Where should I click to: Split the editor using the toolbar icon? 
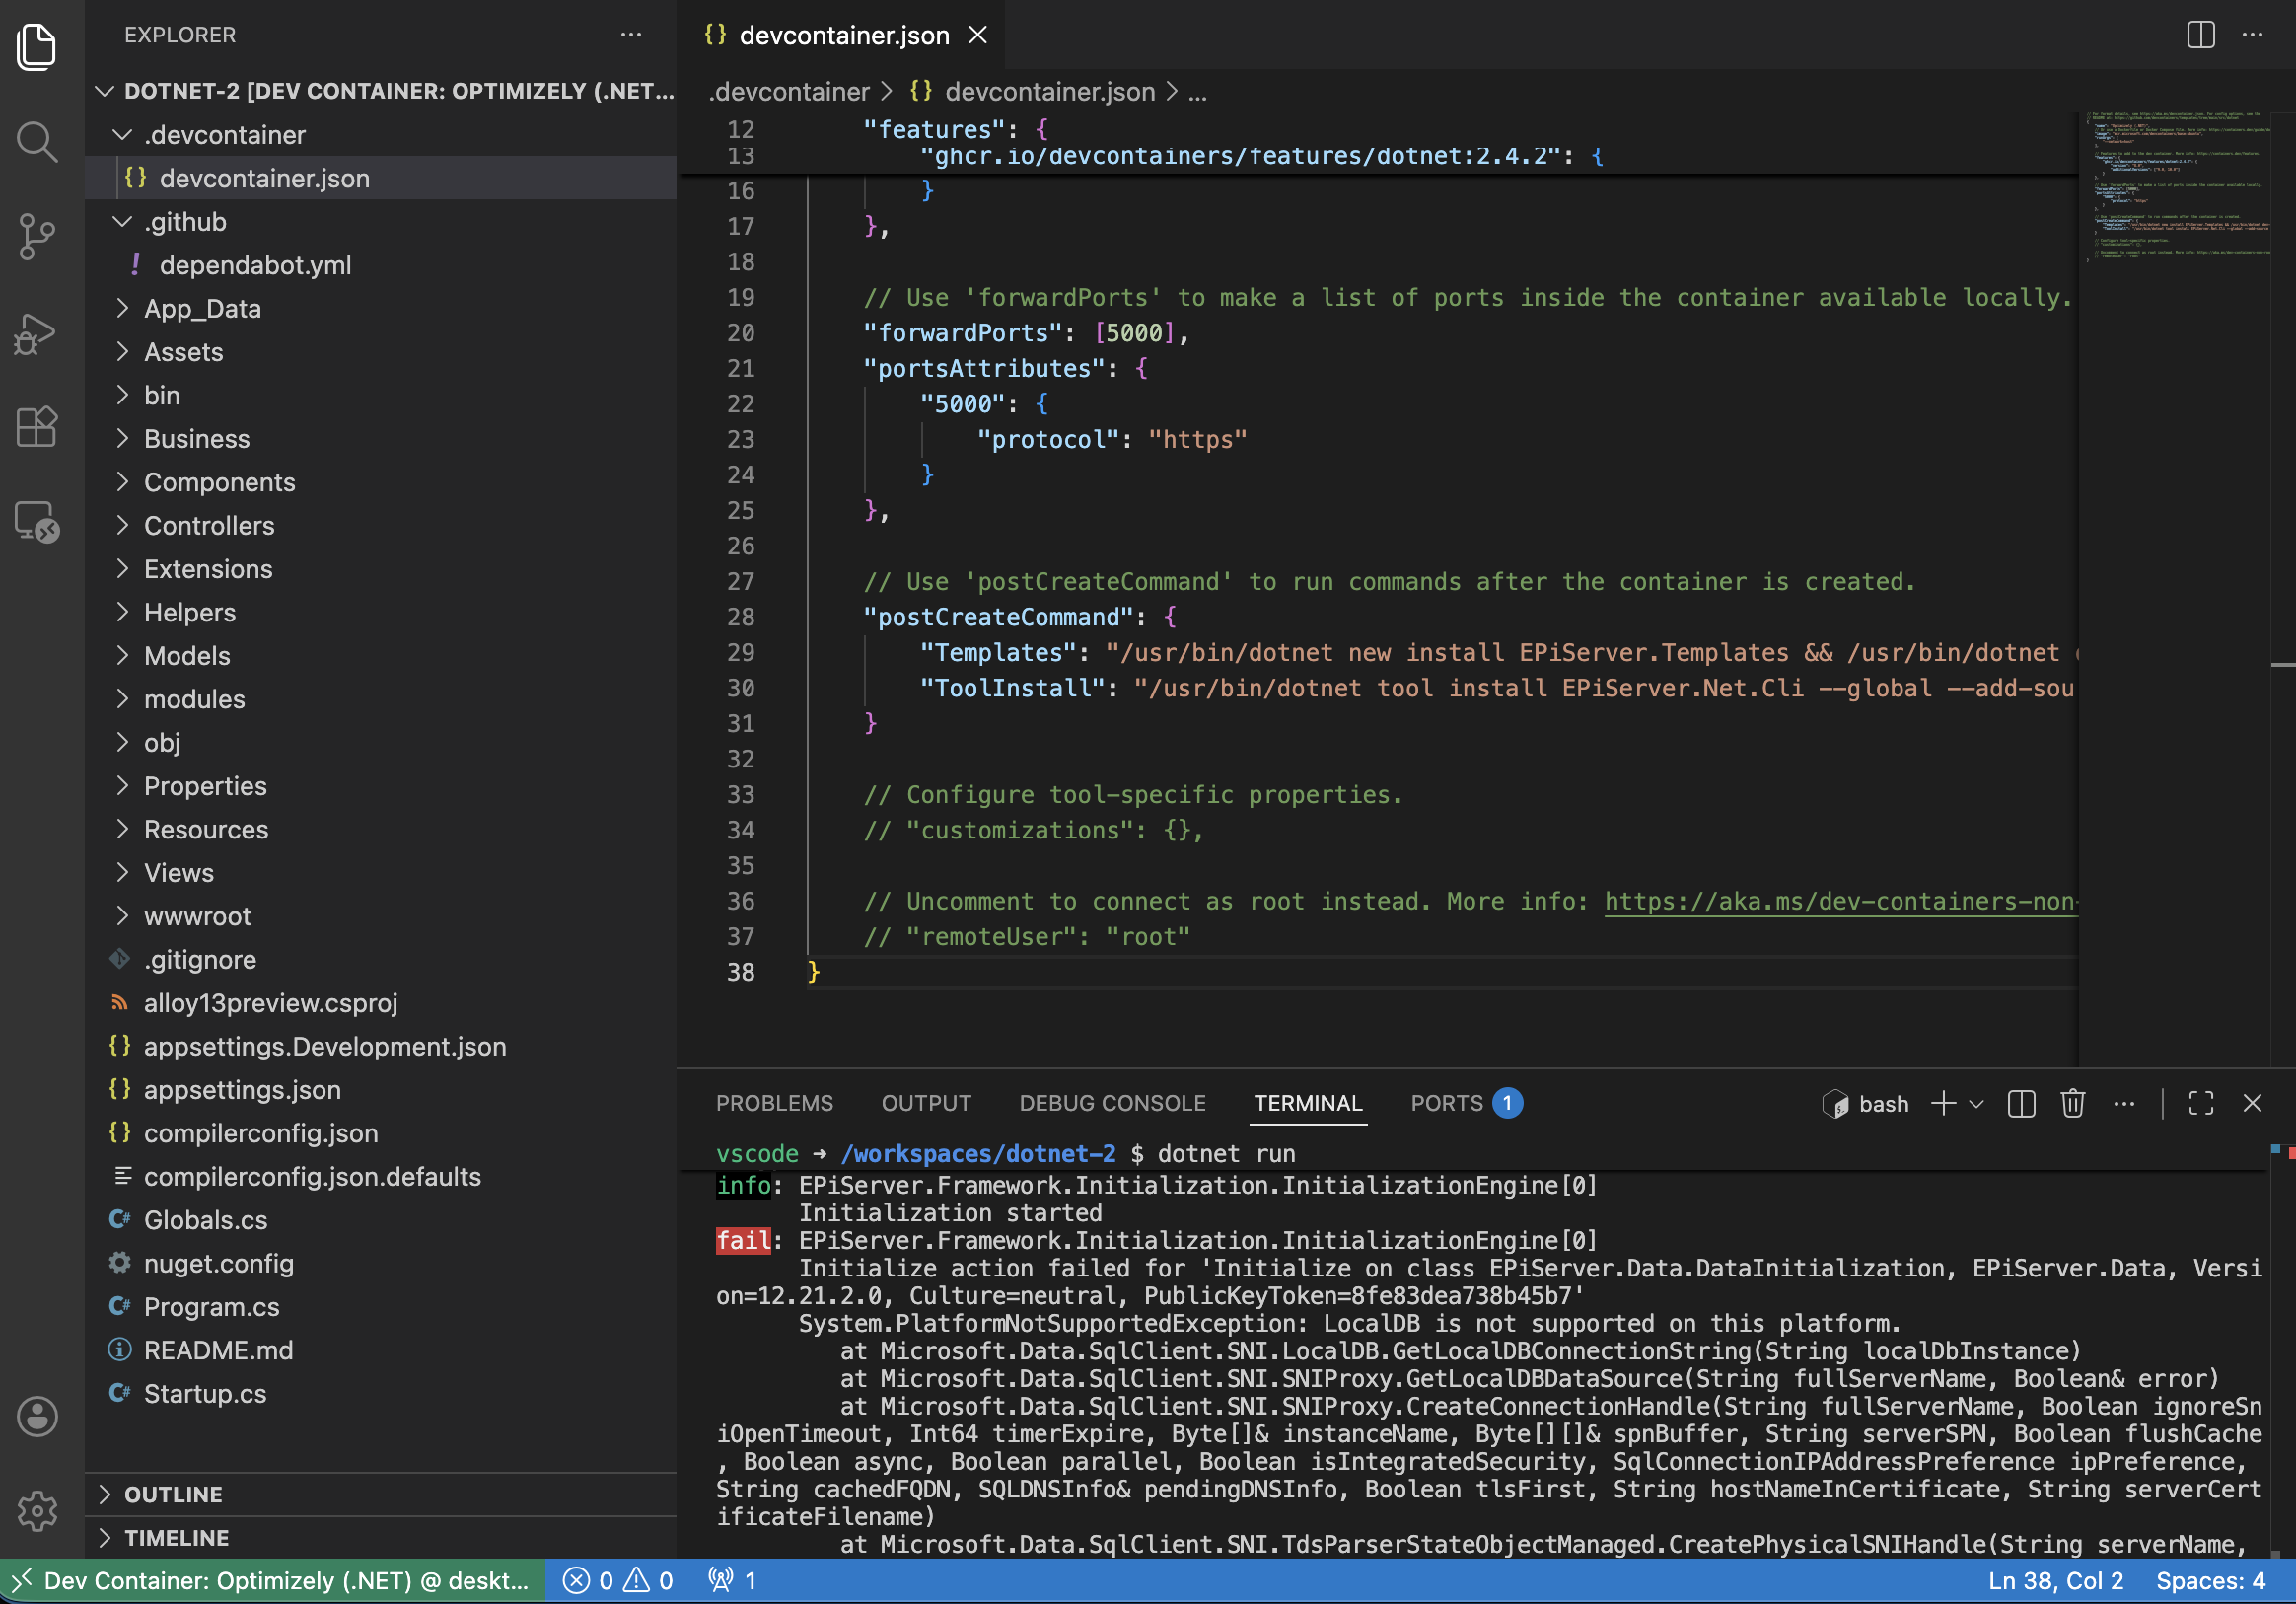[2200, 35]
